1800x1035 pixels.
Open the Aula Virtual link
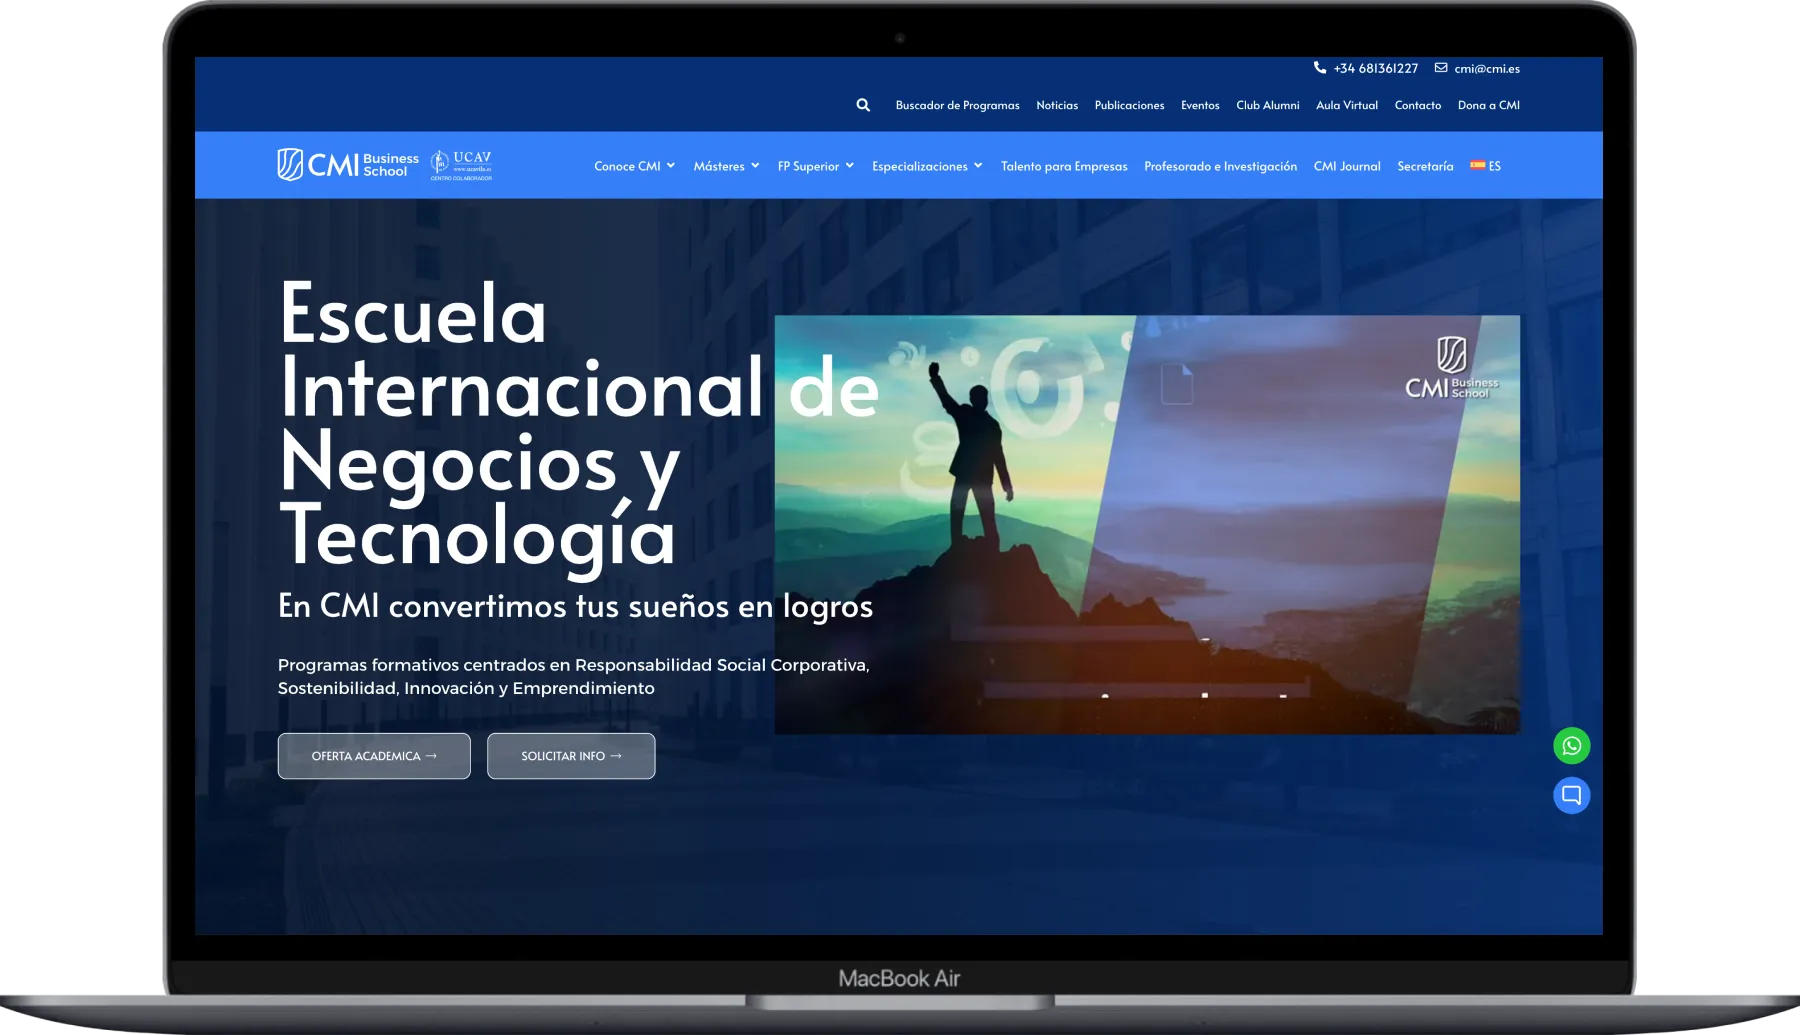1347,105
